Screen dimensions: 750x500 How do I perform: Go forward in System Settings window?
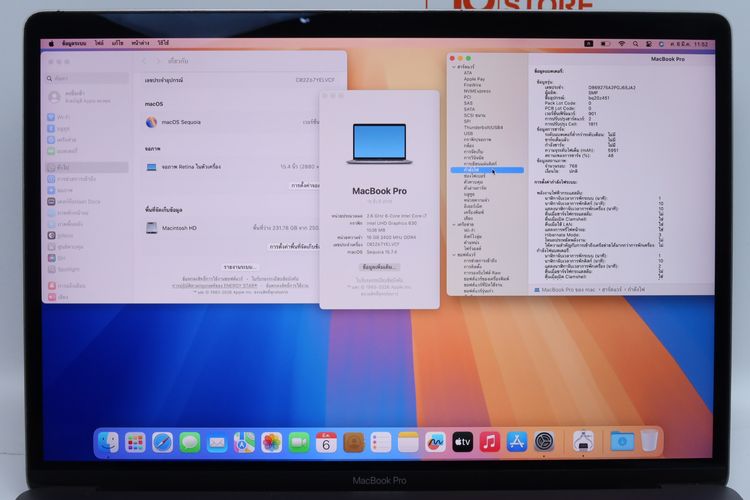tap(157, 61)
